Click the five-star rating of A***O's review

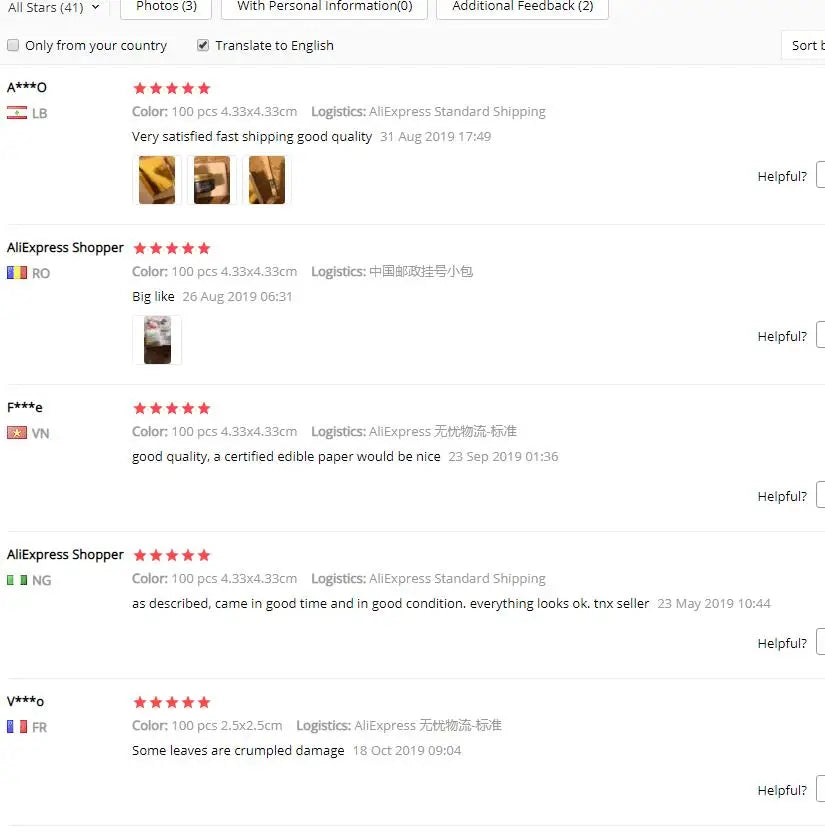[x=172, y=88]
